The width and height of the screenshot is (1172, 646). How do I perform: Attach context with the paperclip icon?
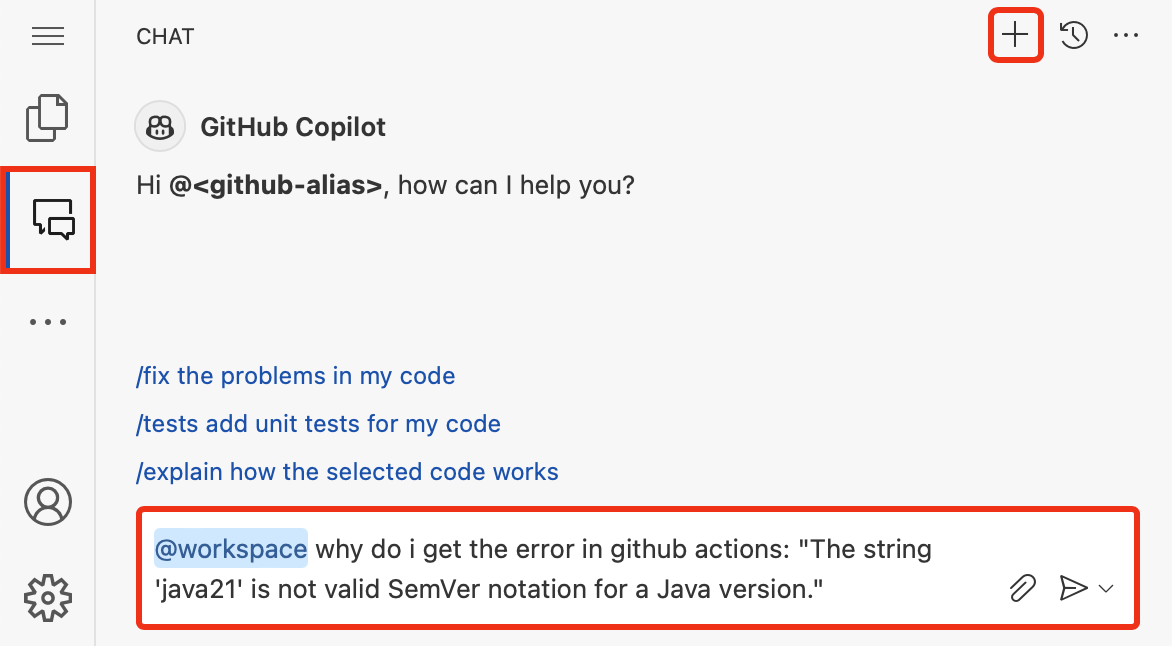tap(1022, 588)
